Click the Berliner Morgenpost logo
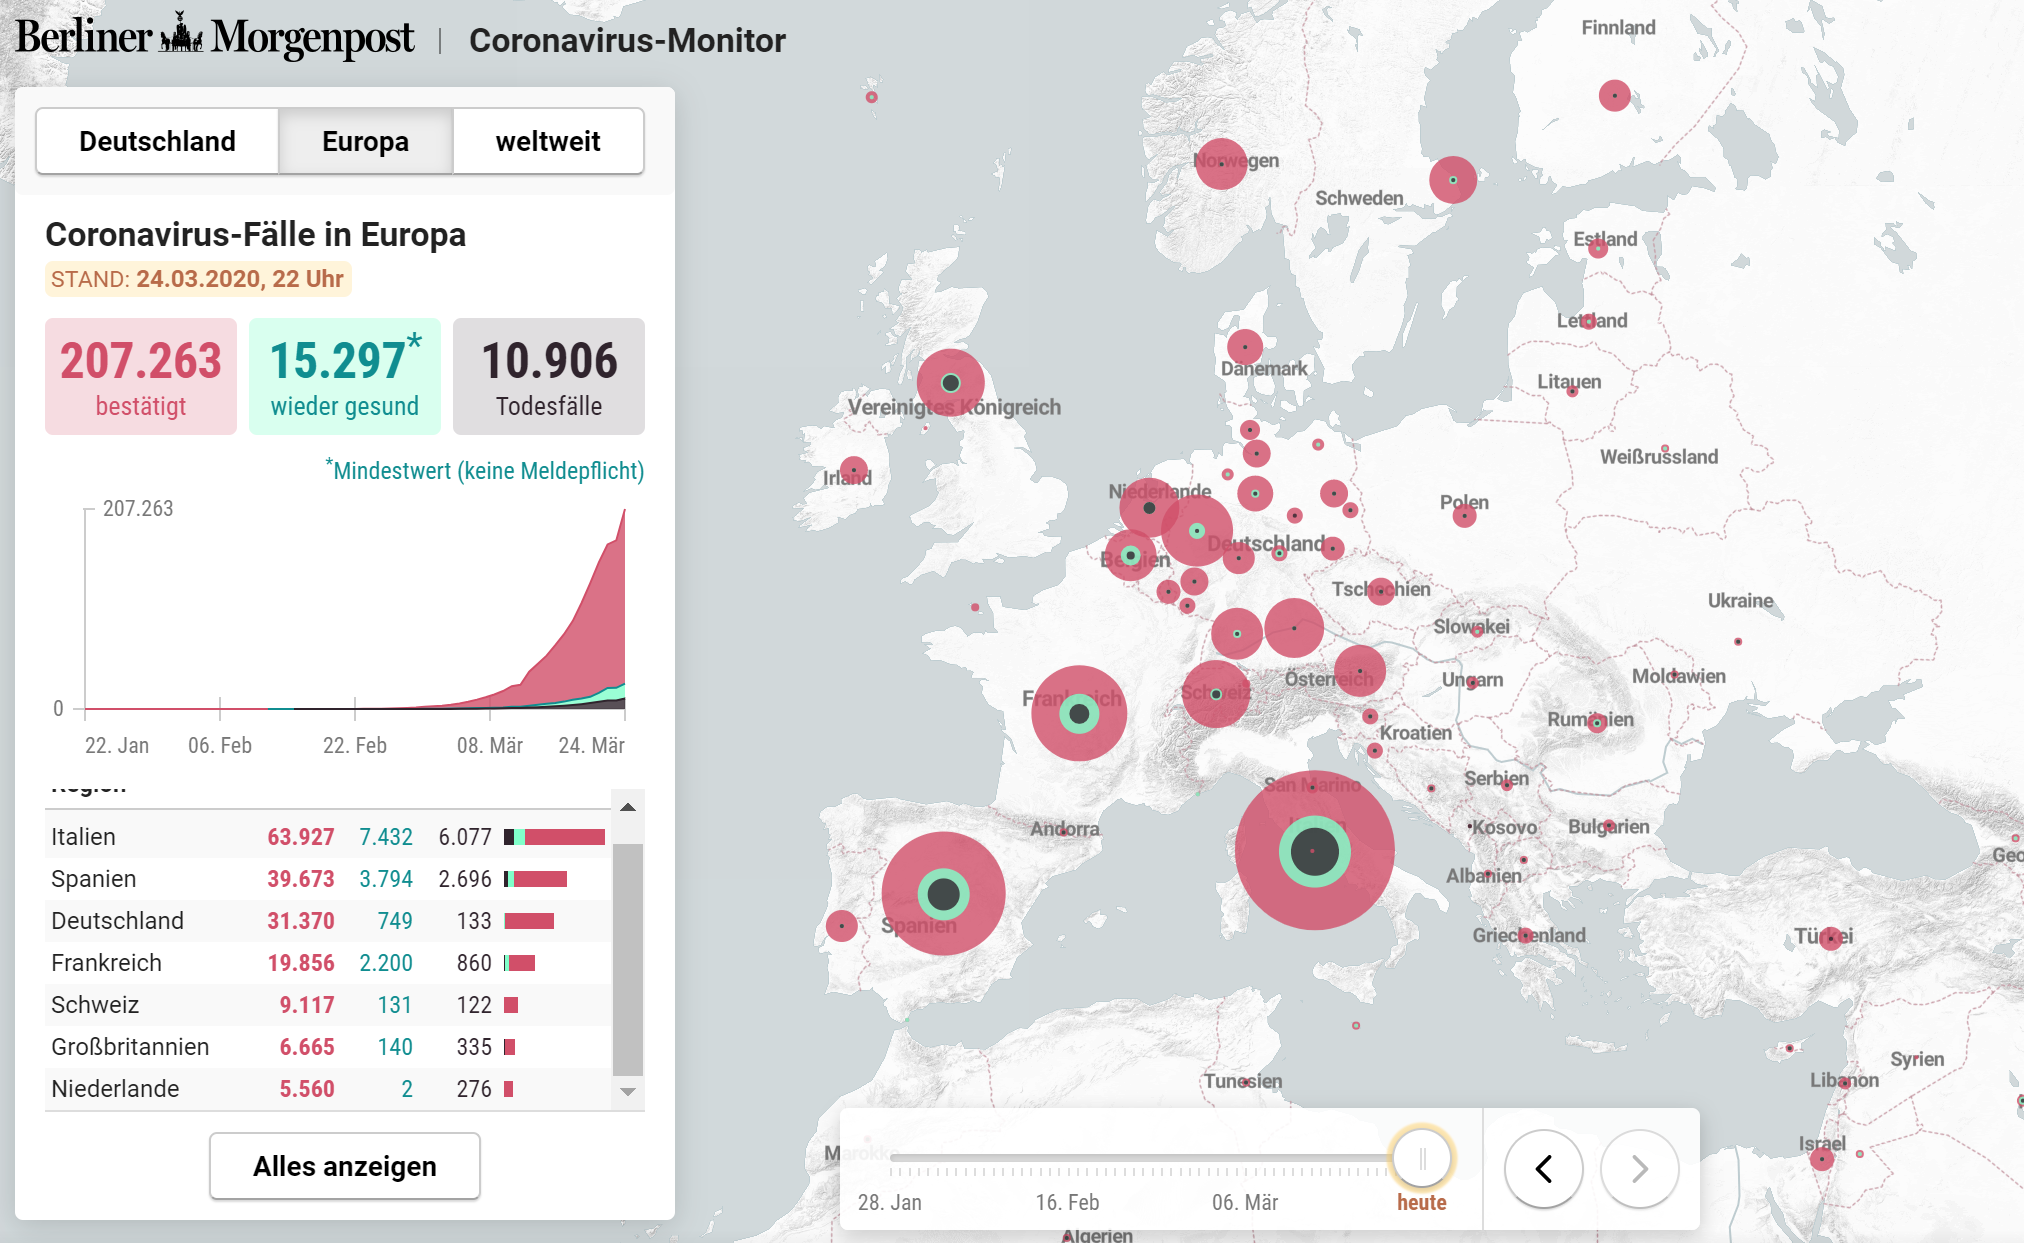 tap(214, 38)
